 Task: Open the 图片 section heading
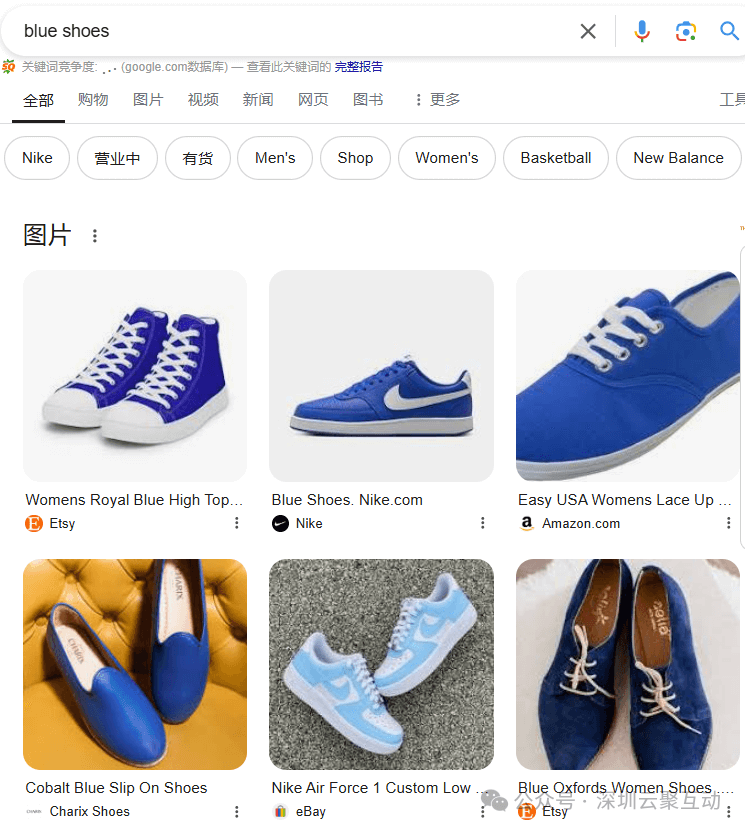pyautogui.click(x=47, y=235)
